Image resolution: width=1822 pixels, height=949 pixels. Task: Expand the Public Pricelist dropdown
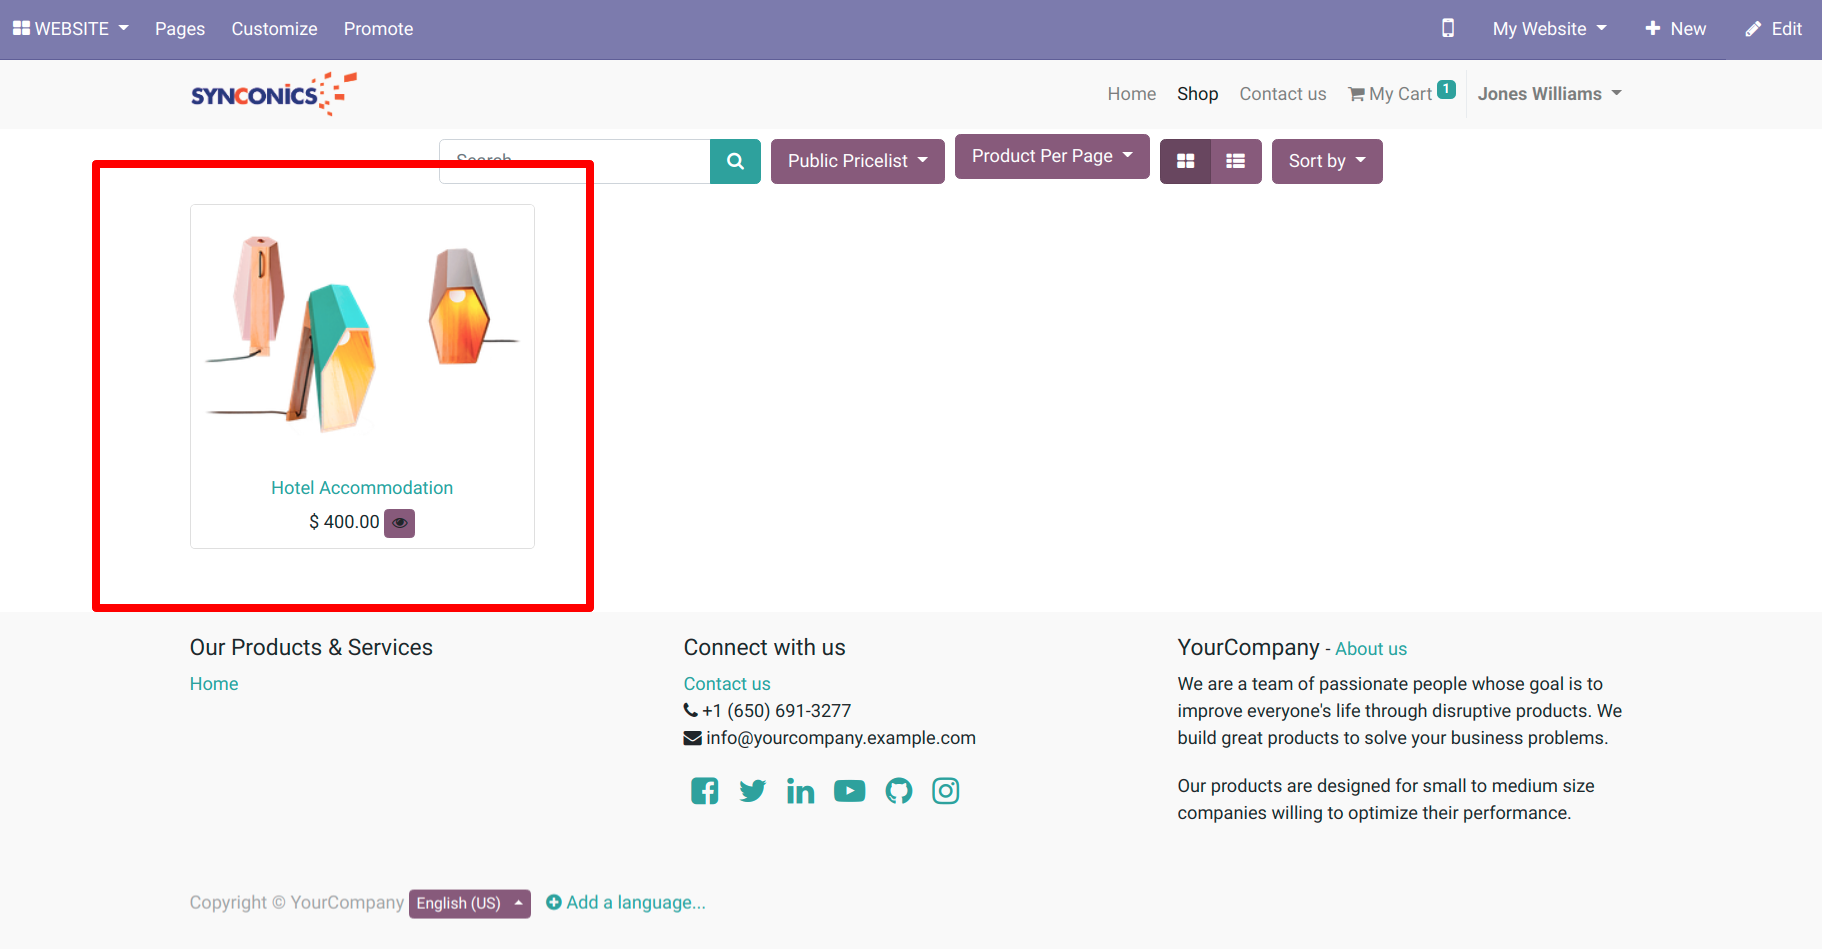coord(857,161)
